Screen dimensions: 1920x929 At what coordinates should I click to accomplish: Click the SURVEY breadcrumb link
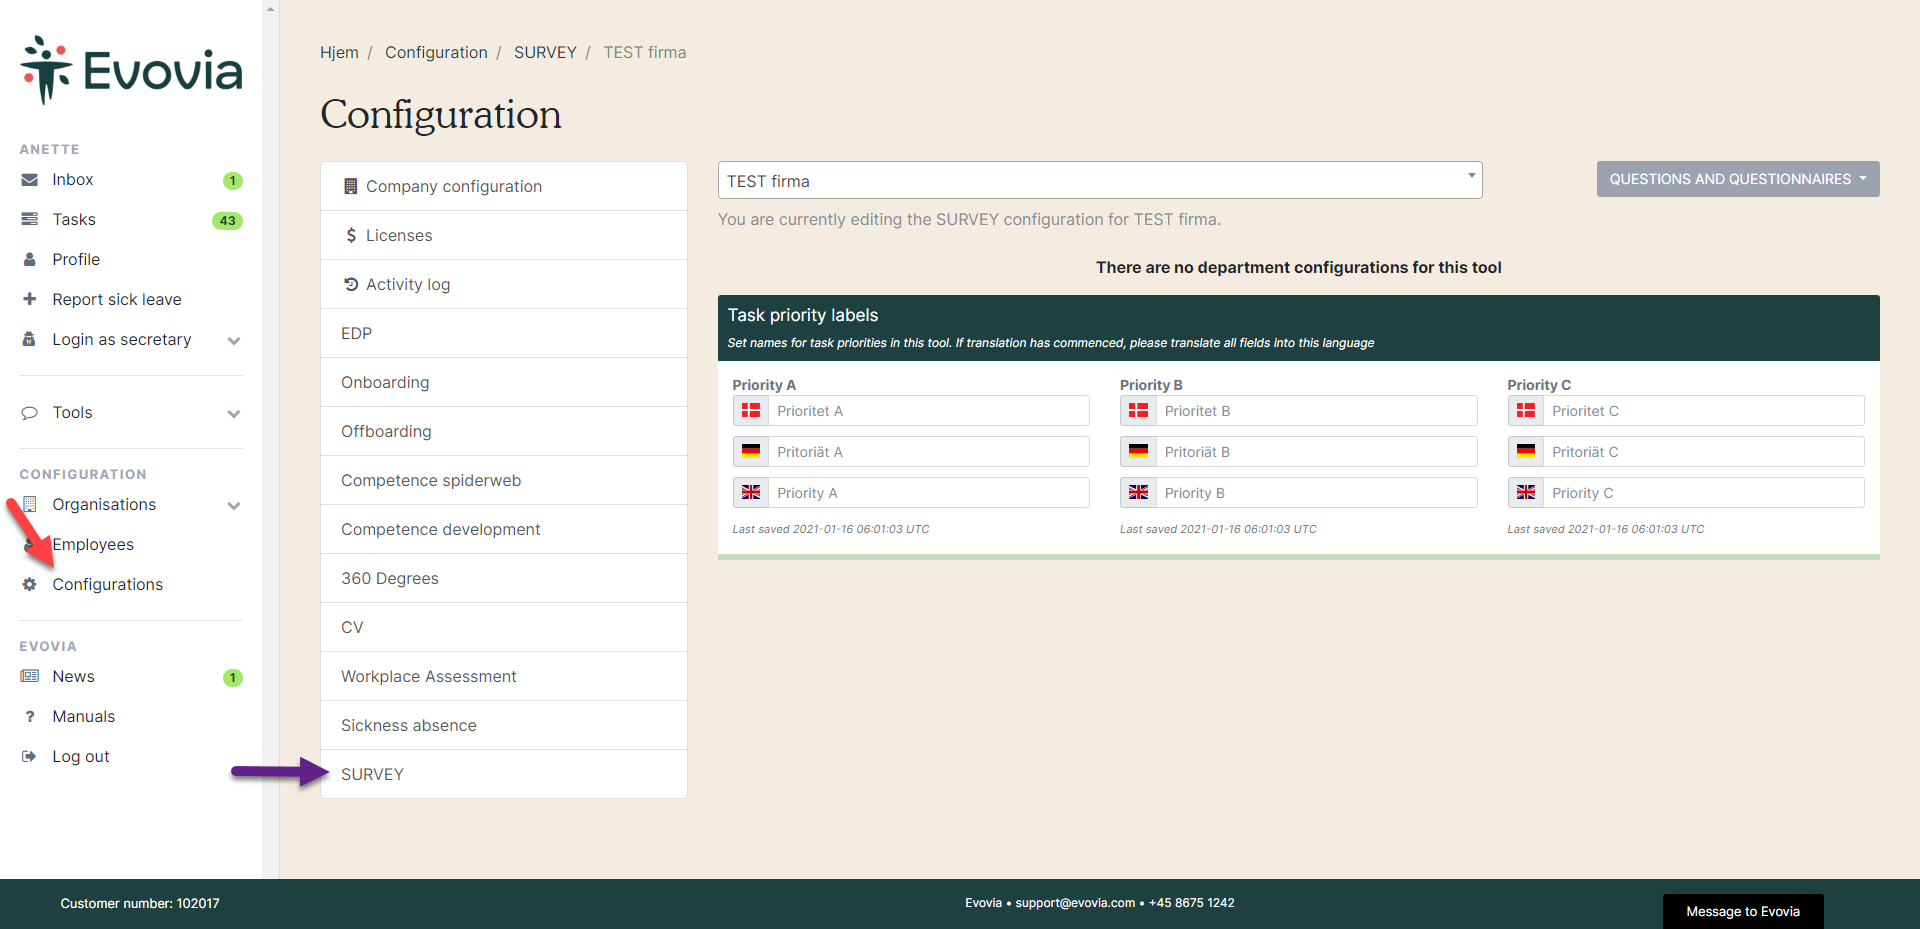point(545,52)
